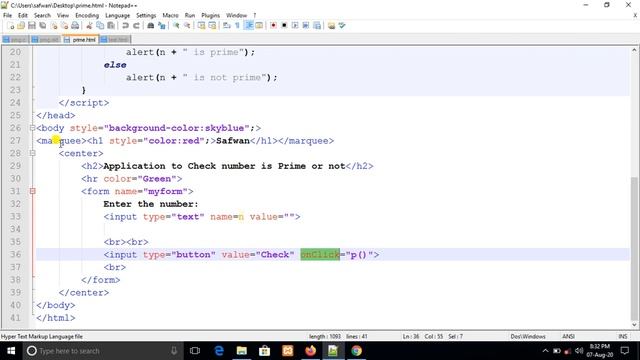Image resolution: width=640 pixels, height=360 pixels.
Task: Click 'Hyper Text Markup Language file' status text
Action: click(x=42, y=336)
